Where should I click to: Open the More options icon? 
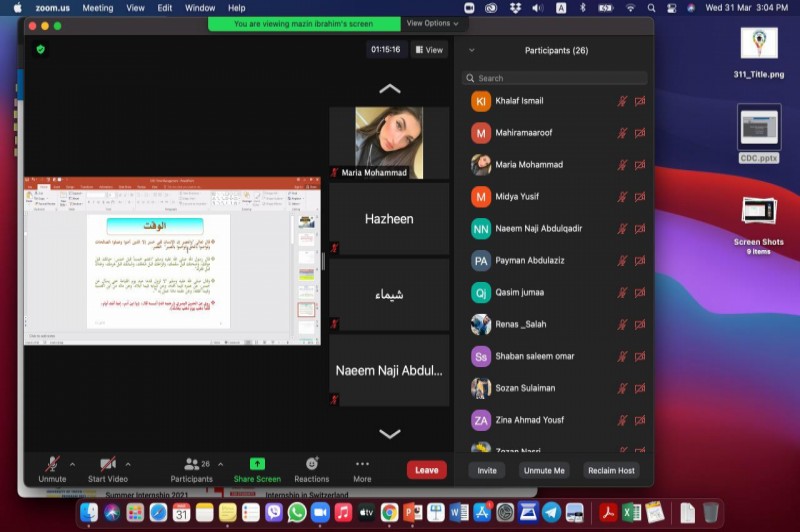point(362,464)
